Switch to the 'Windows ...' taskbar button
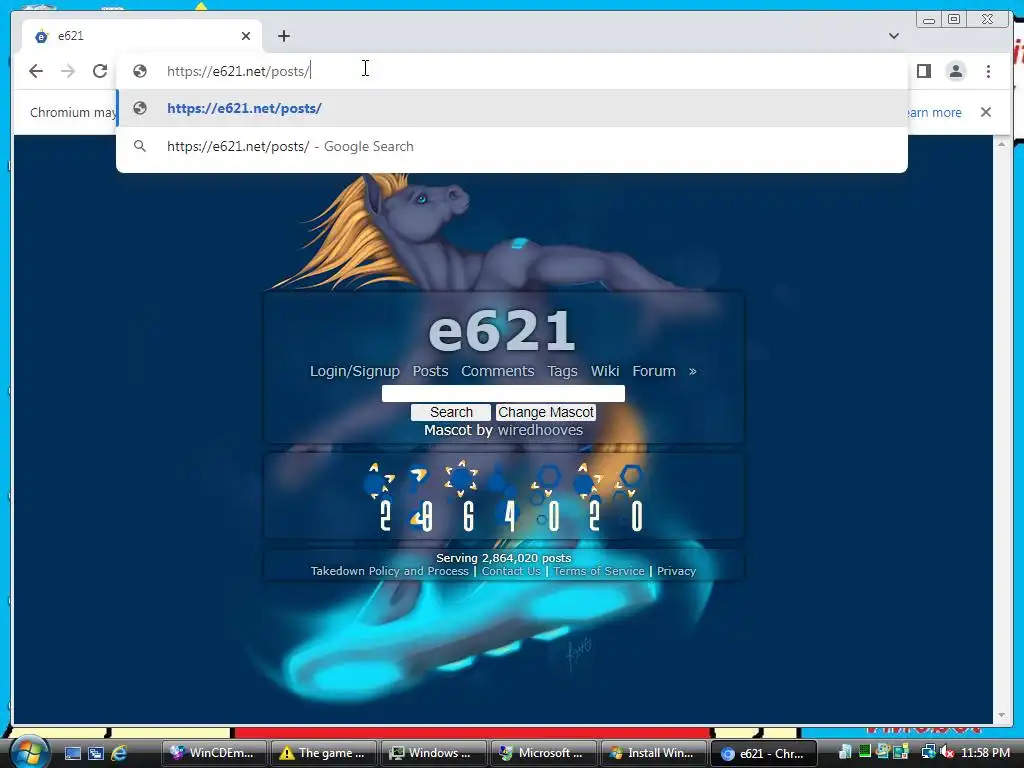The height and width of the screenshot is (768, 1024). (x=433, y=753)
